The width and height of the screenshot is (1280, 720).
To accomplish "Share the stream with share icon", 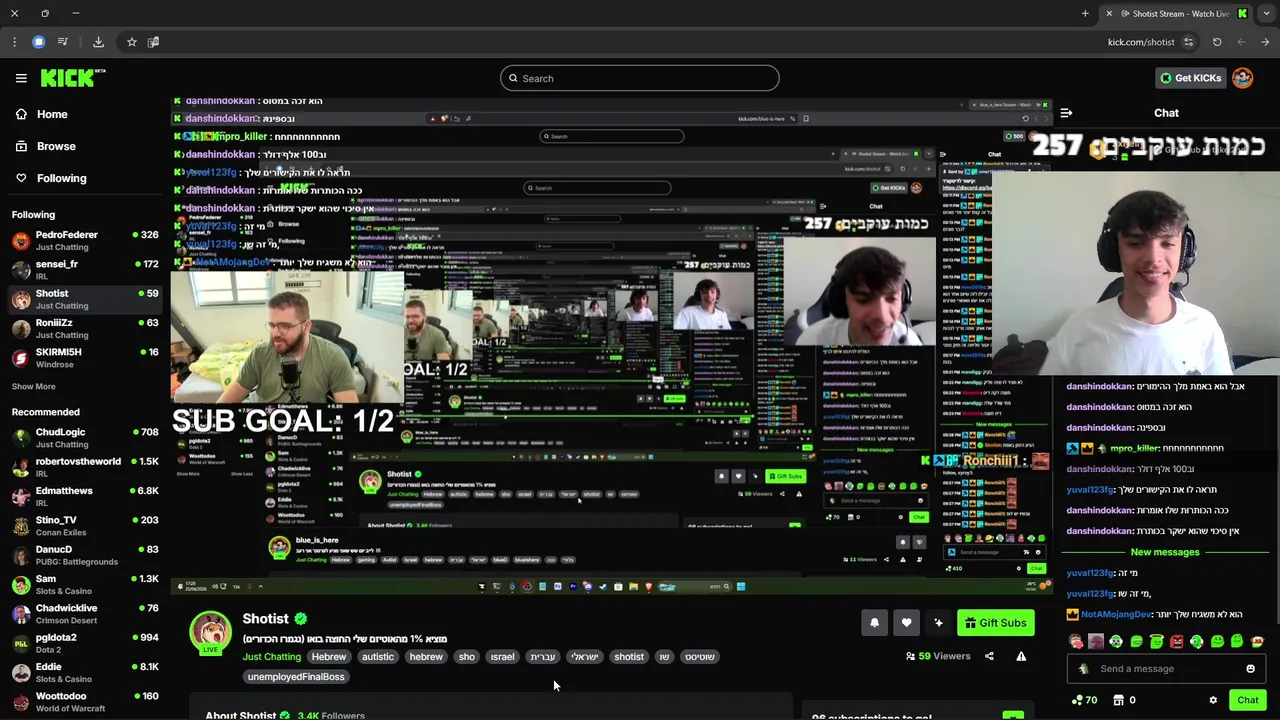I will (x=989, y=656).
